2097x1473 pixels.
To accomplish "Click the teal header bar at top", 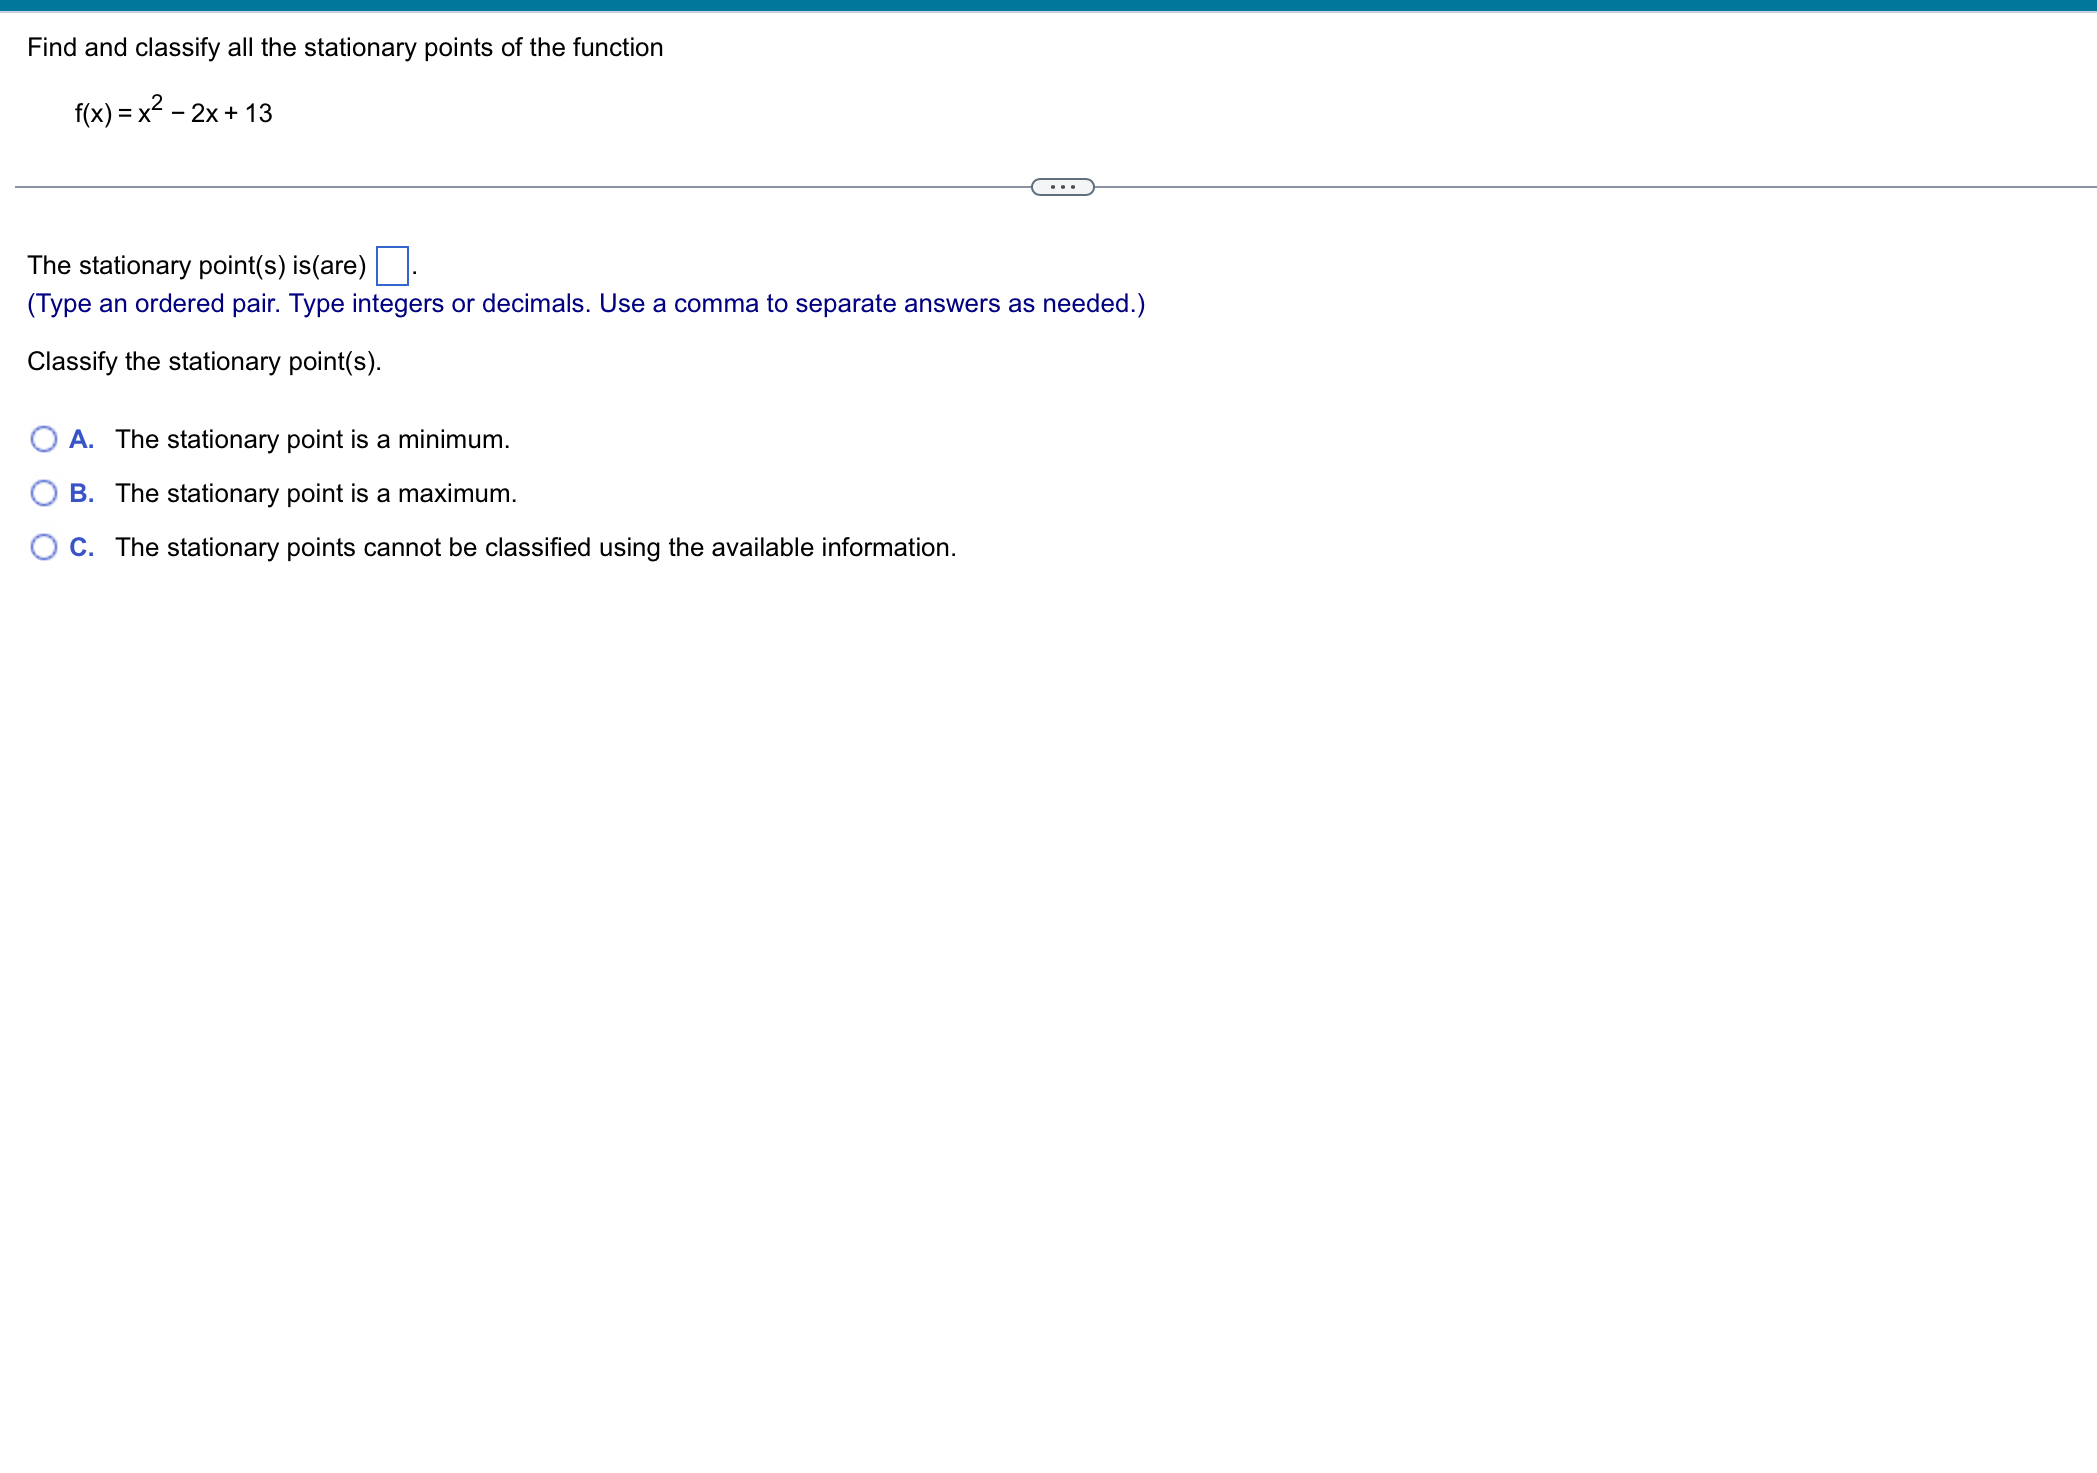I will 1048,5.
